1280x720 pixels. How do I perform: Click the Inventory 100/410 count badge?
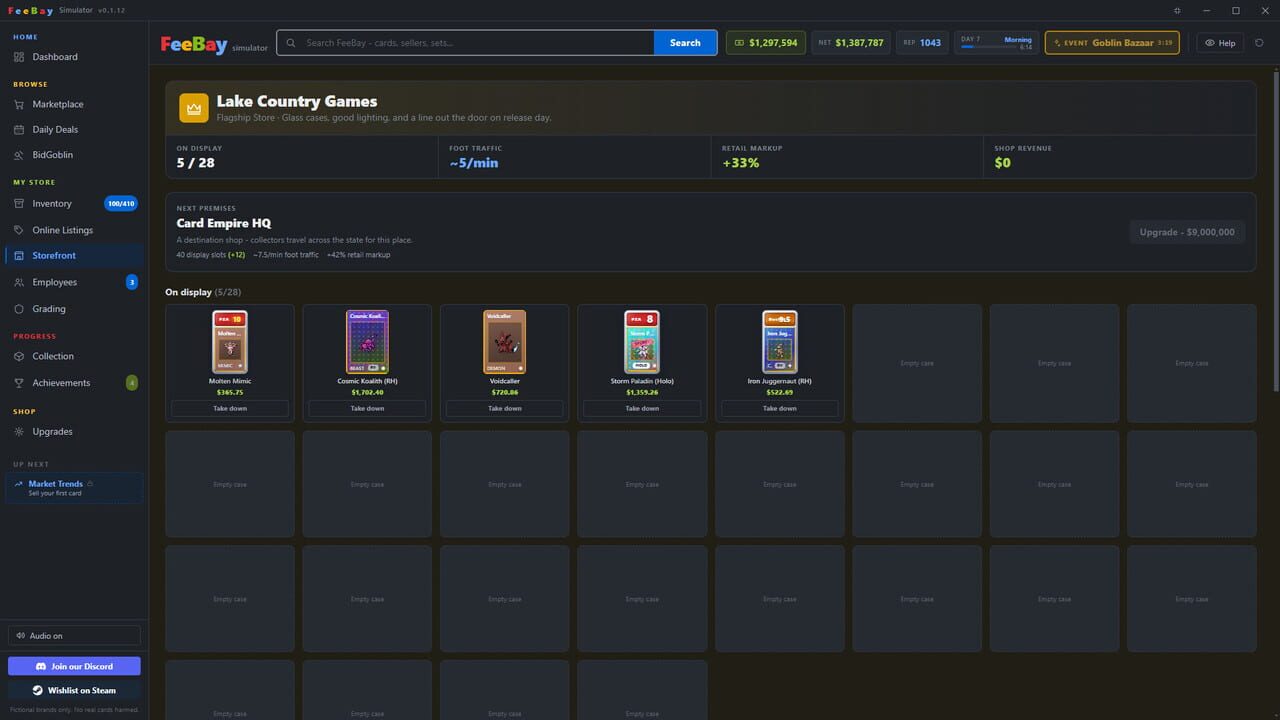tap(120, 203)
